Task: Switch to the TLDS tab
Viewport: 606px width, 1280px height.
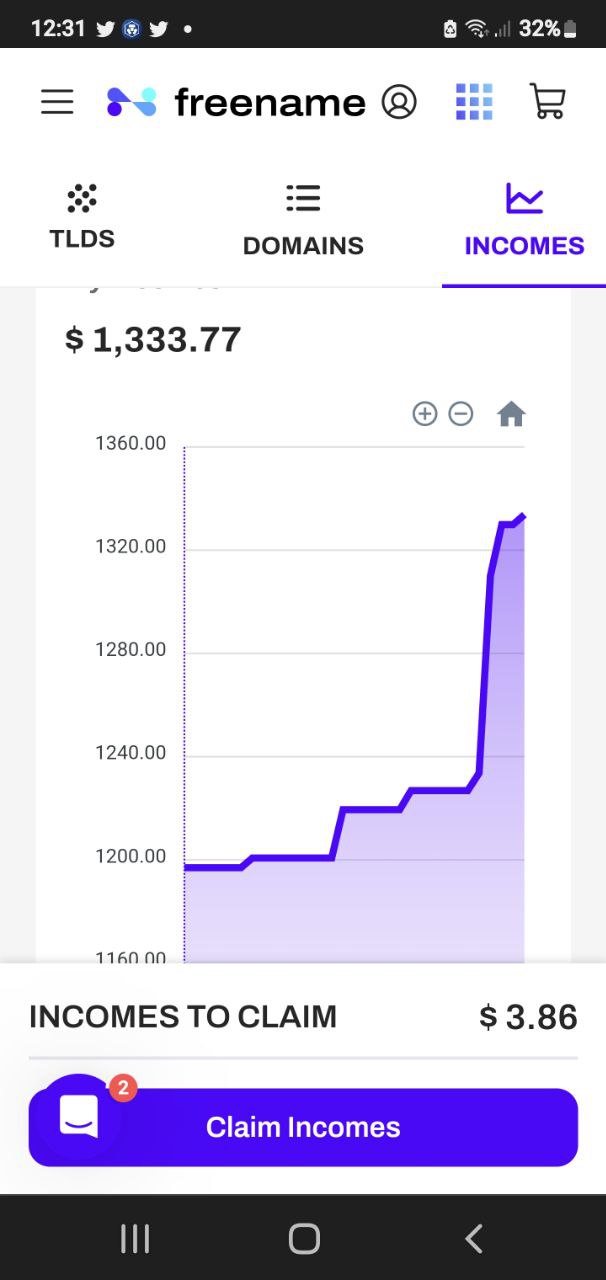Action: (82, 218)
